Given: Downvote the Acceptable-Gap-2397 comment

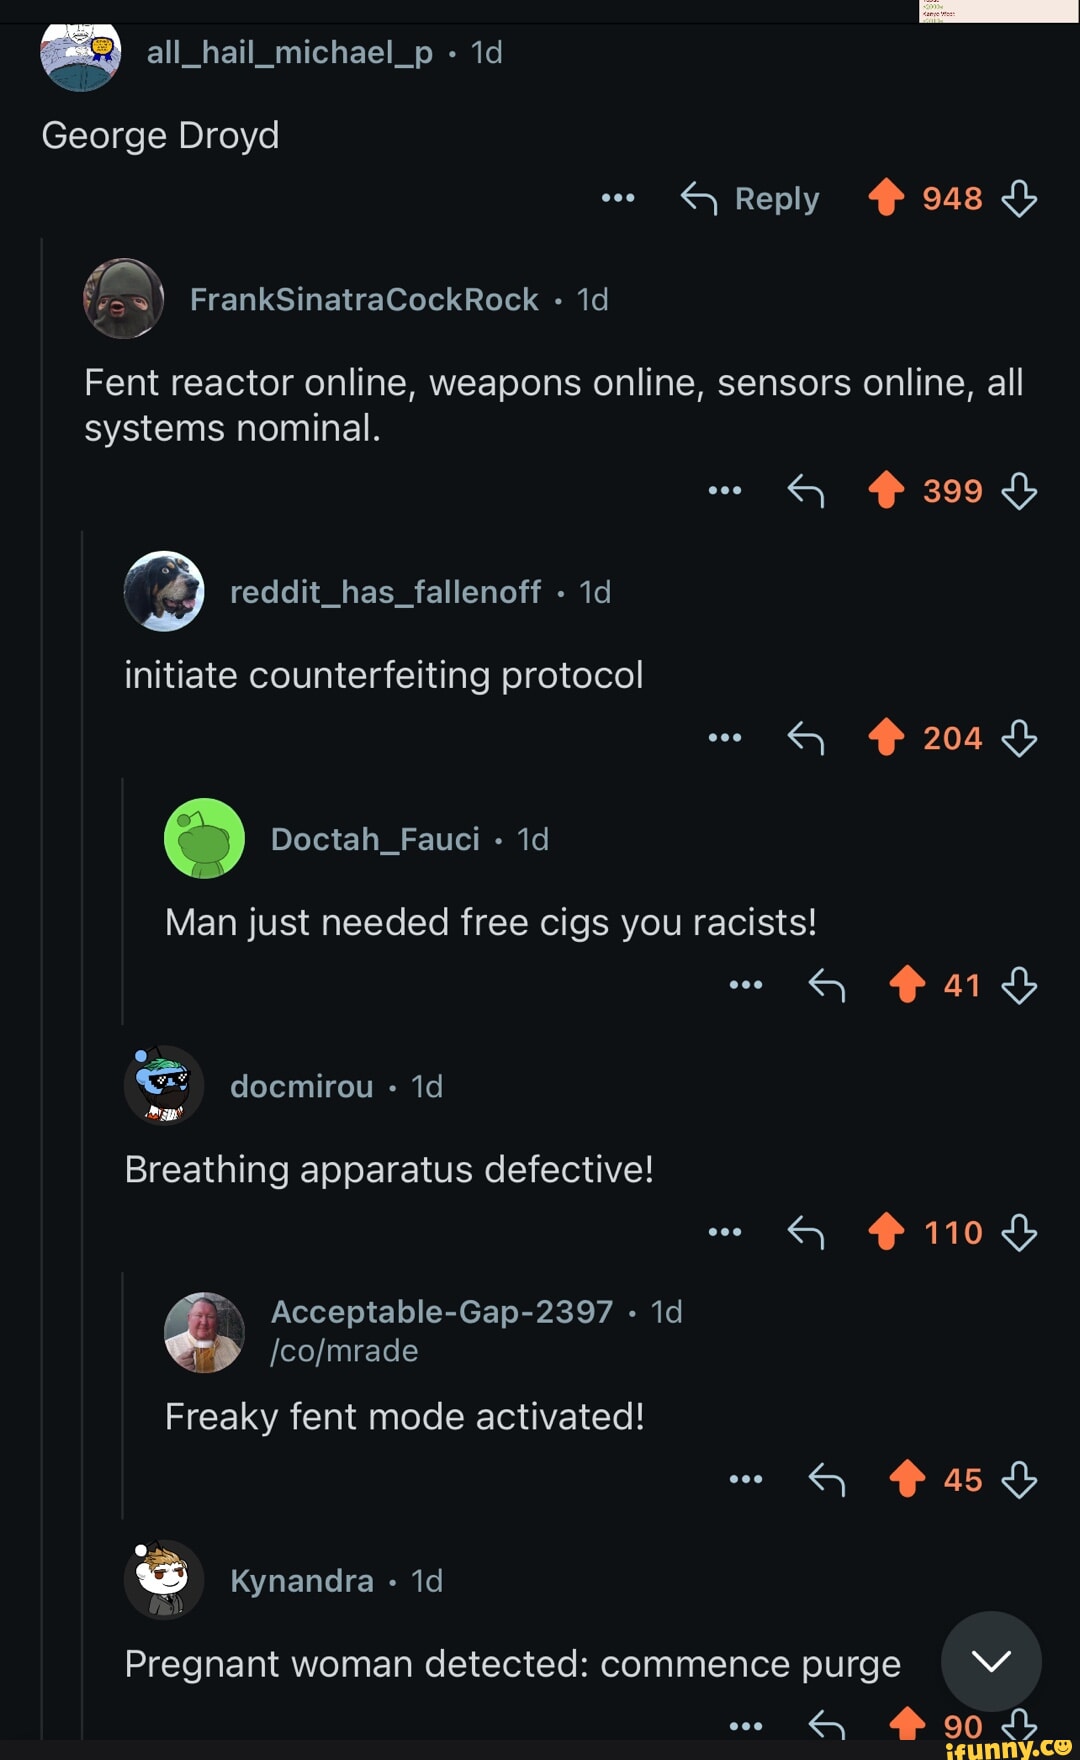Looking at the screenshot, I should pos(1019,1479).
